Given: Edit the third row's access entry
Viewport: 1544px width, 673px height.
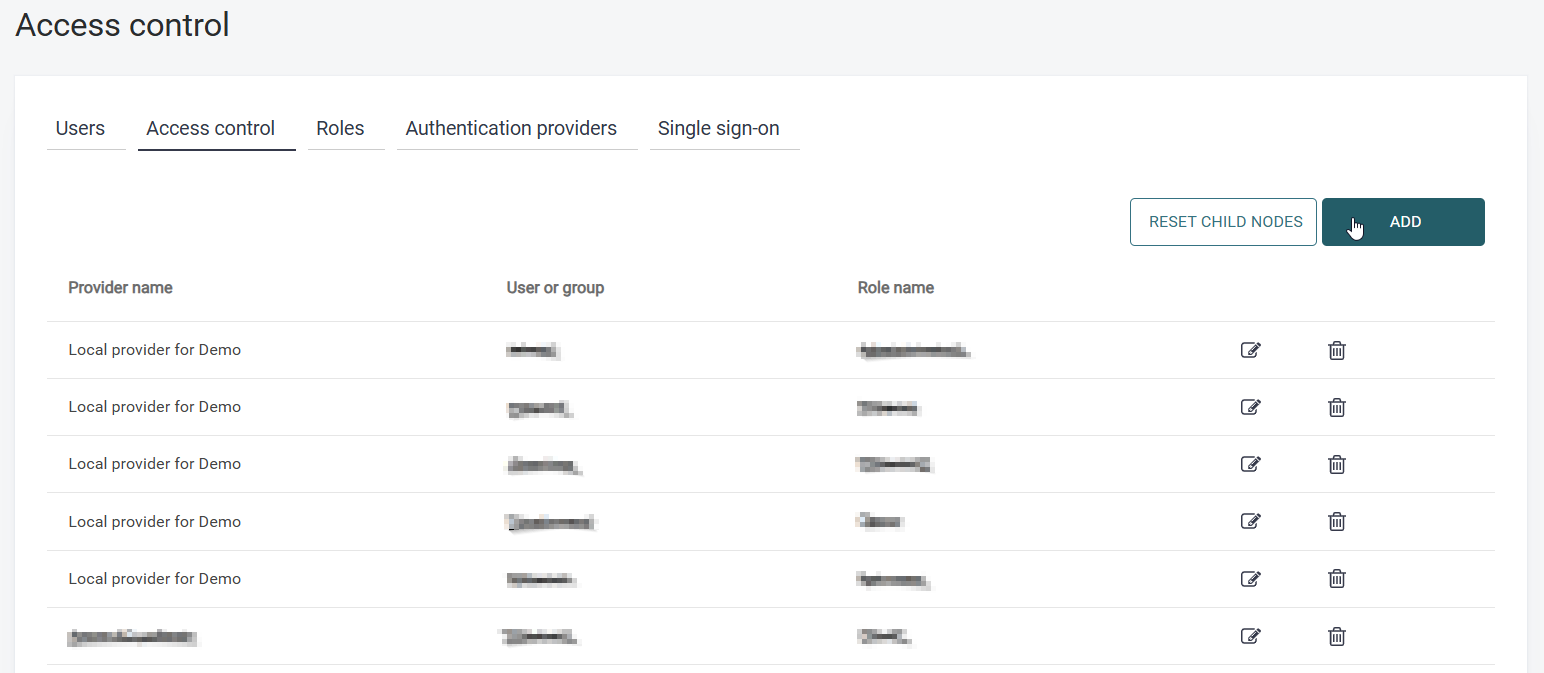Looking at the screenshot, I should (x=1250, y=464).
